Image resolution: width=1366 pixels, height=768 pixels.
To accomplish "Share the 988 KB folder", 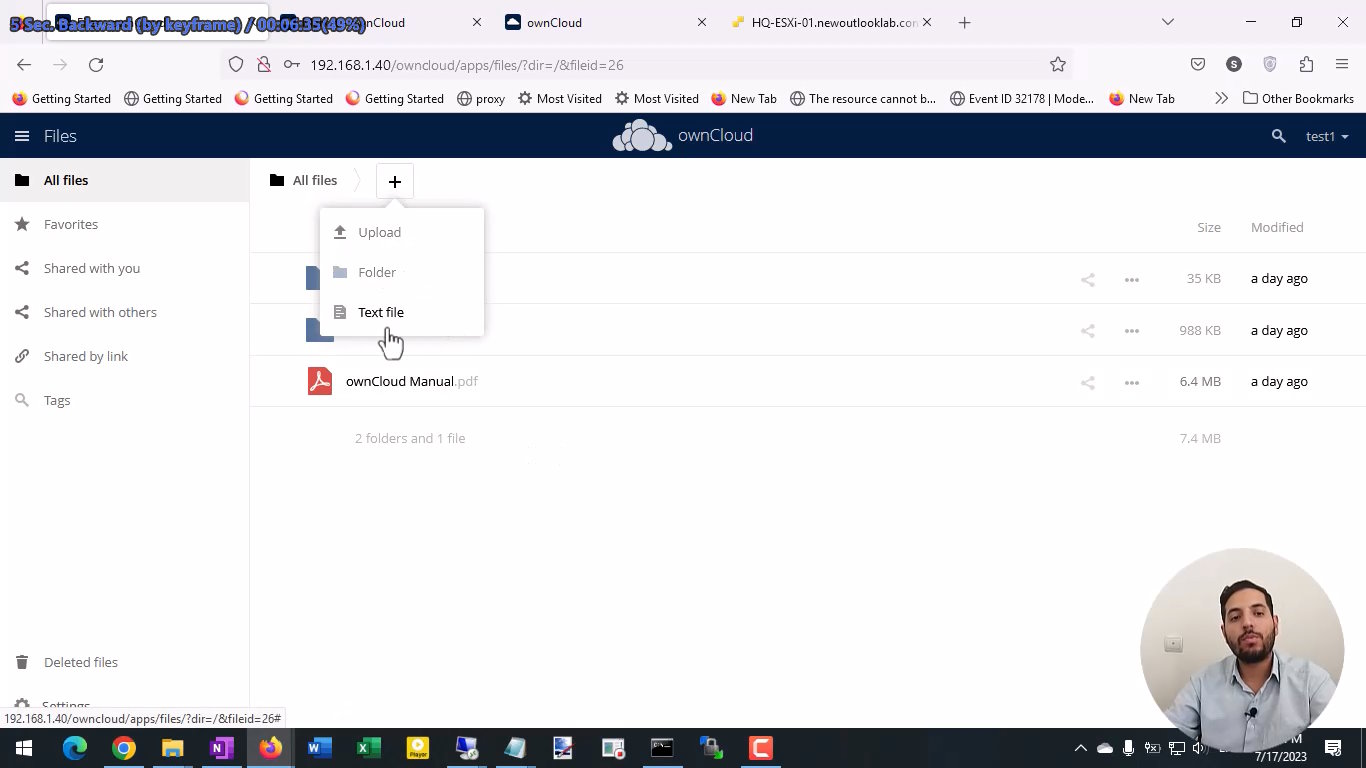I will tap(1088, 331).
